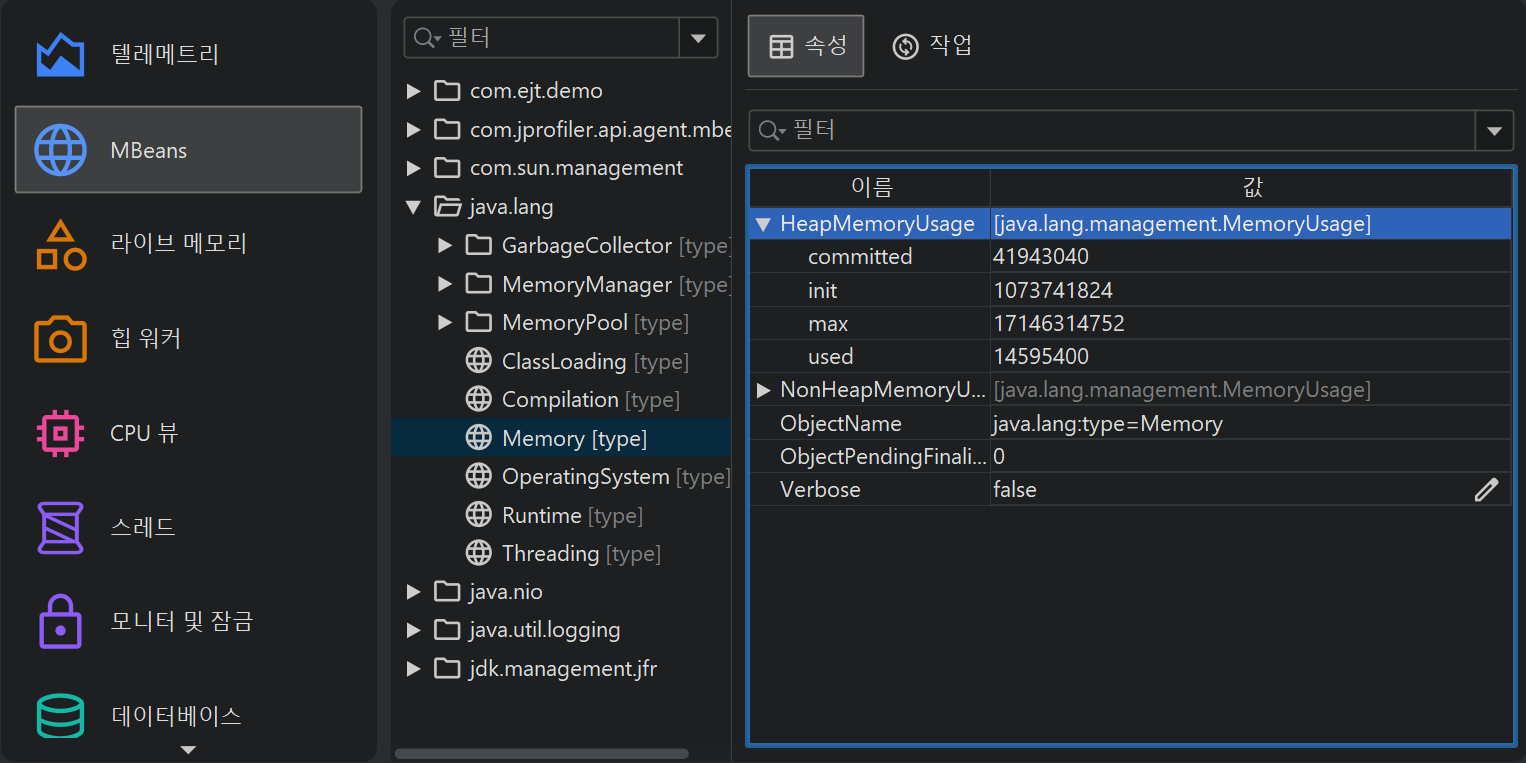Open the Telemetry (텔레메트리) section icon
This screenshot has height=763, width=1526.
coord(60,55)
